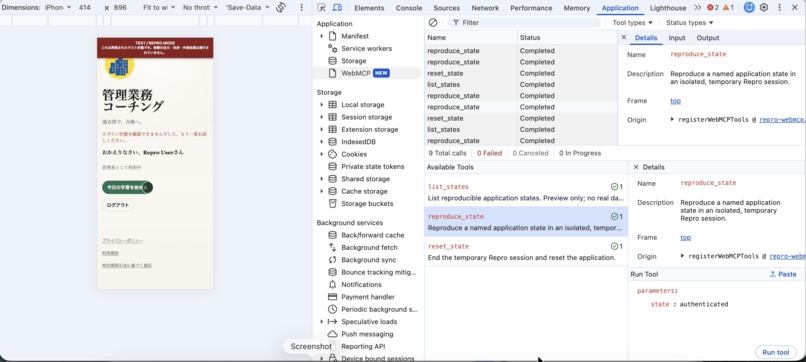Select the list_states available tool
The image size is (806, 362).
tap(525, 192)
